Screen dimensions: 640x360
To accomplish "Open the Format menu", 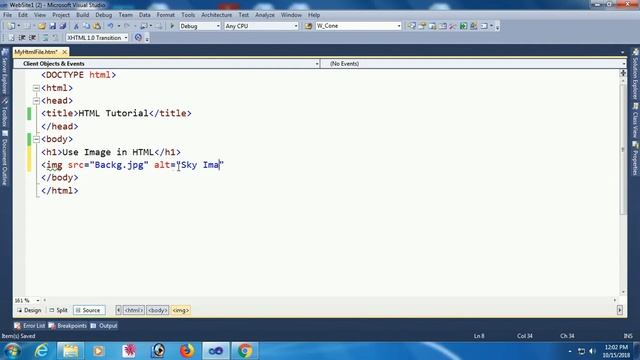I will coord(165,15).
